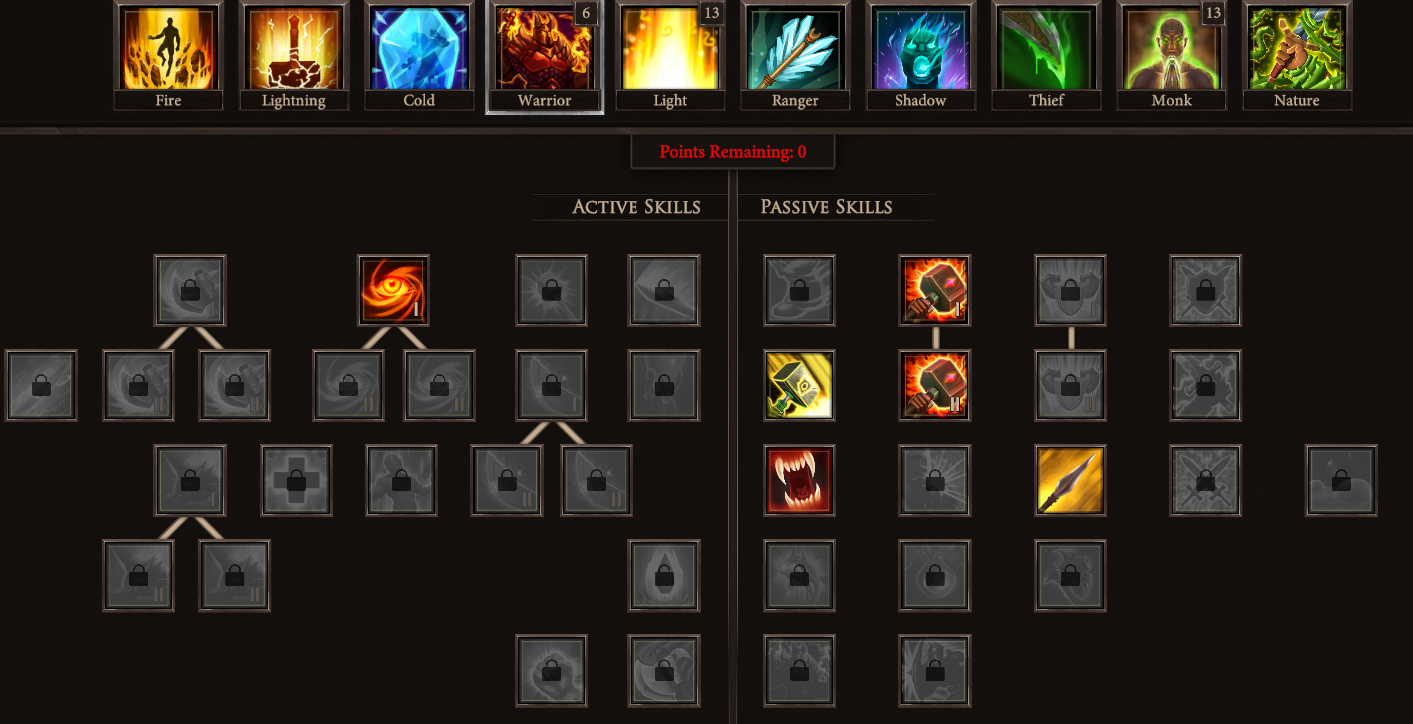Open the Ranger class tree

[795, 55]
